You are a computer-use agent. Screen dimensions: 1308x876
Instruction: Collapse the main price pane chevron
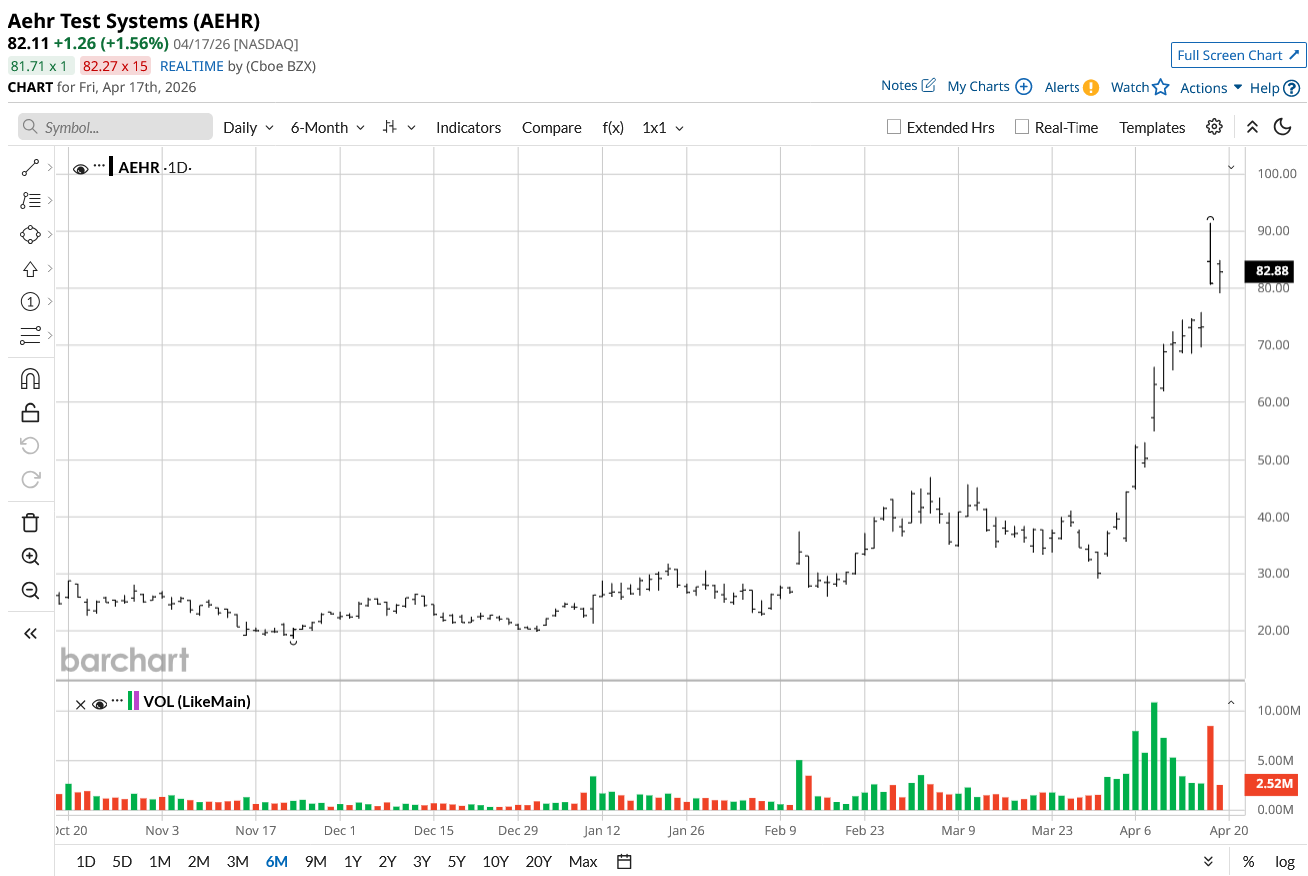coord(1231,167)
